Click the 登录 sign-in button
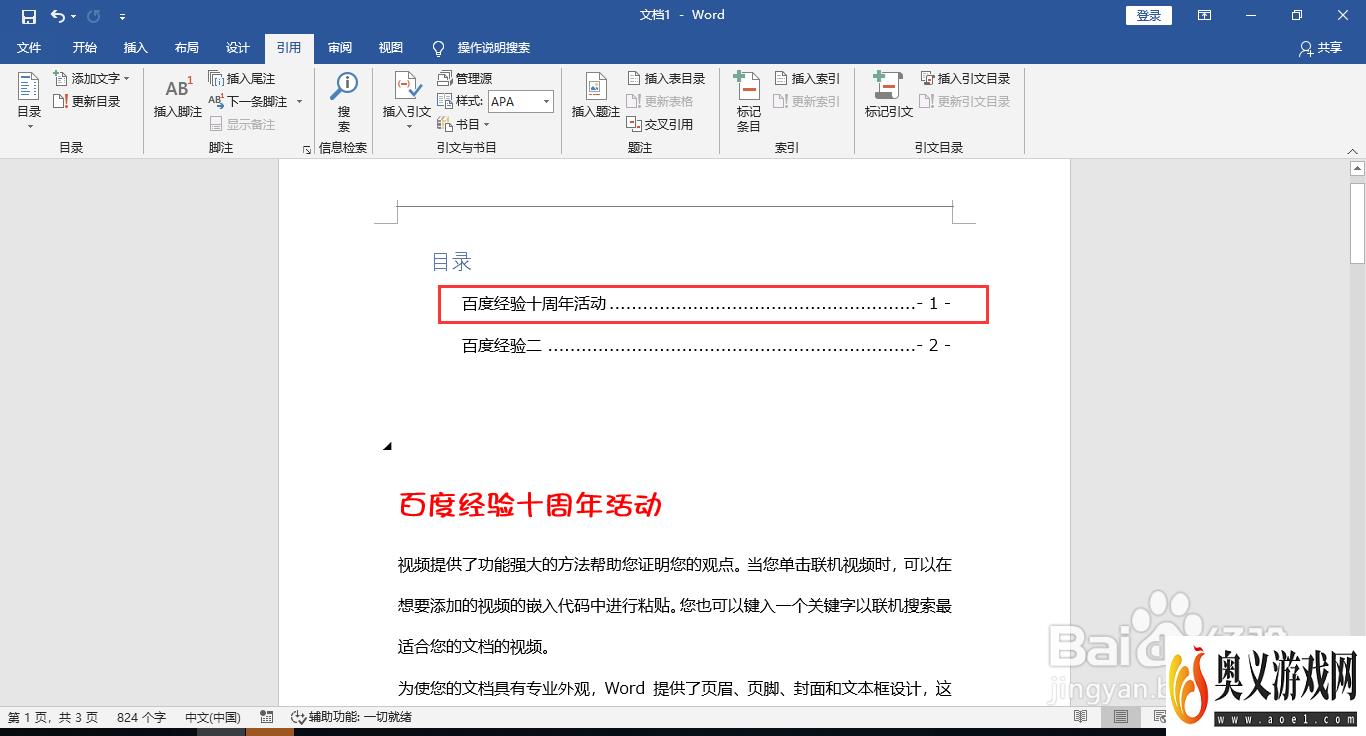Viewport: 1366px width, 736px height. (1149, 15)
